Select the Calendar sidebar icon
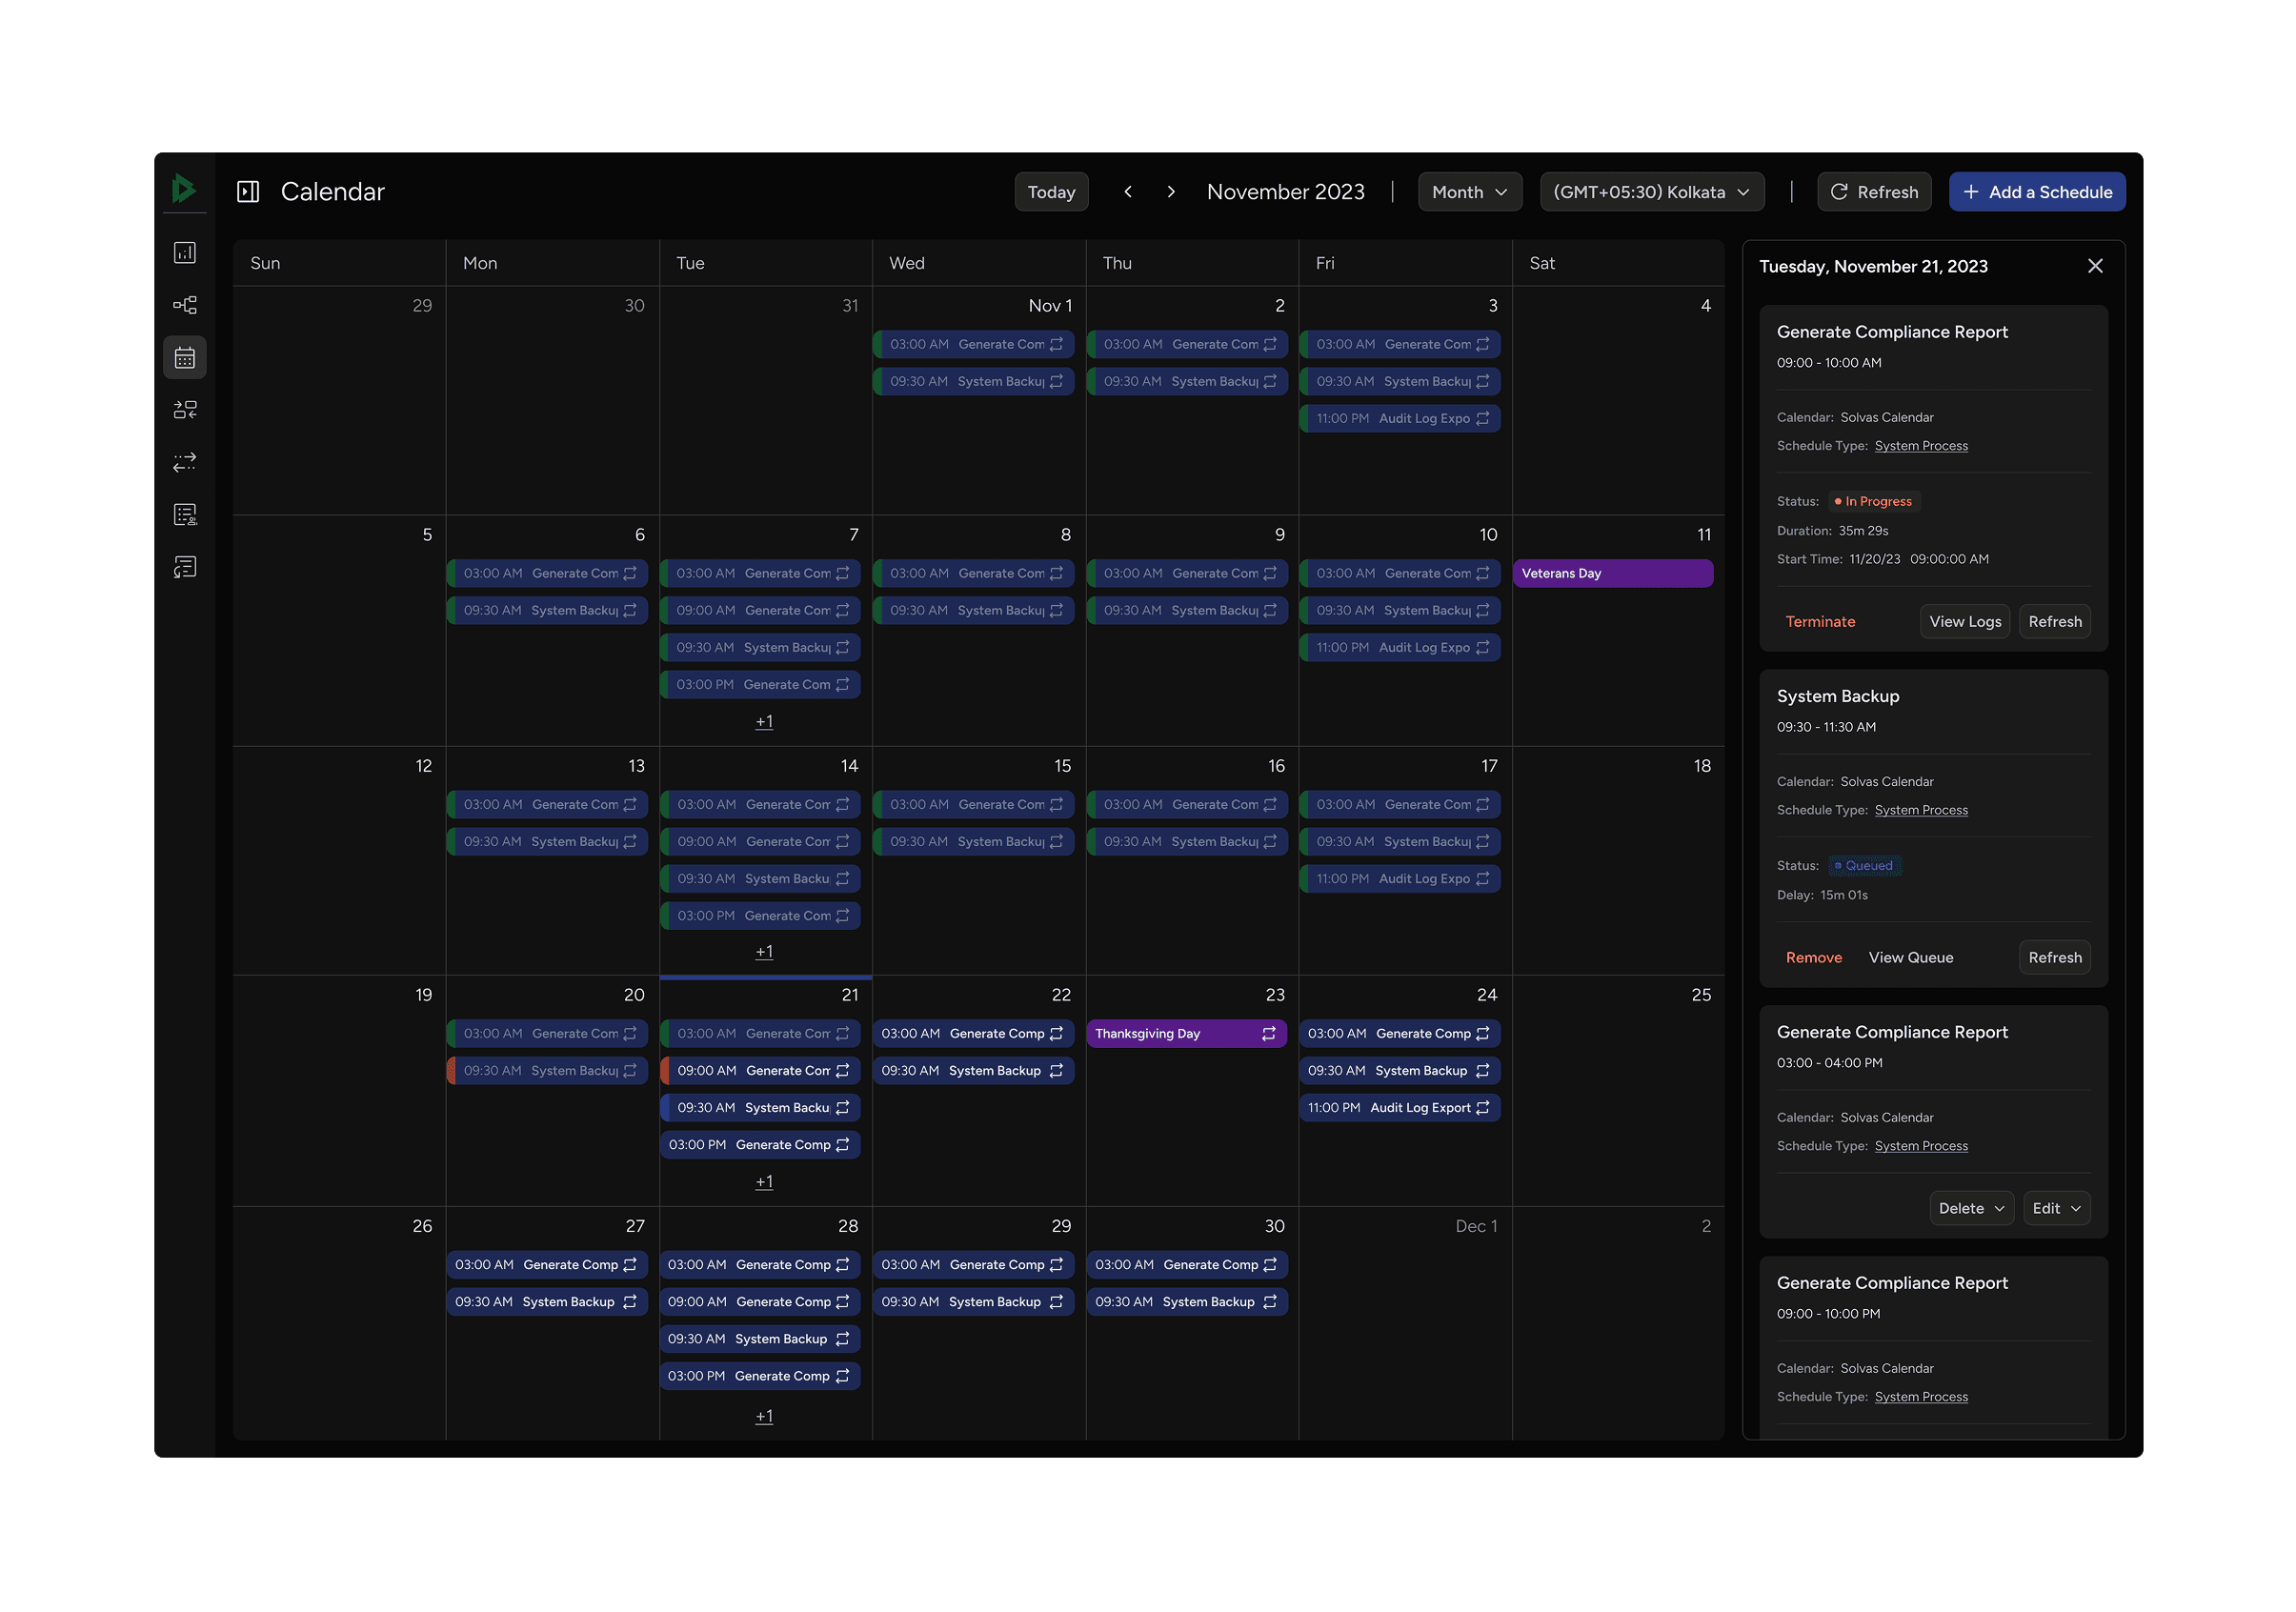This screenshot has height=1612, width=2296. pos(185,357)
